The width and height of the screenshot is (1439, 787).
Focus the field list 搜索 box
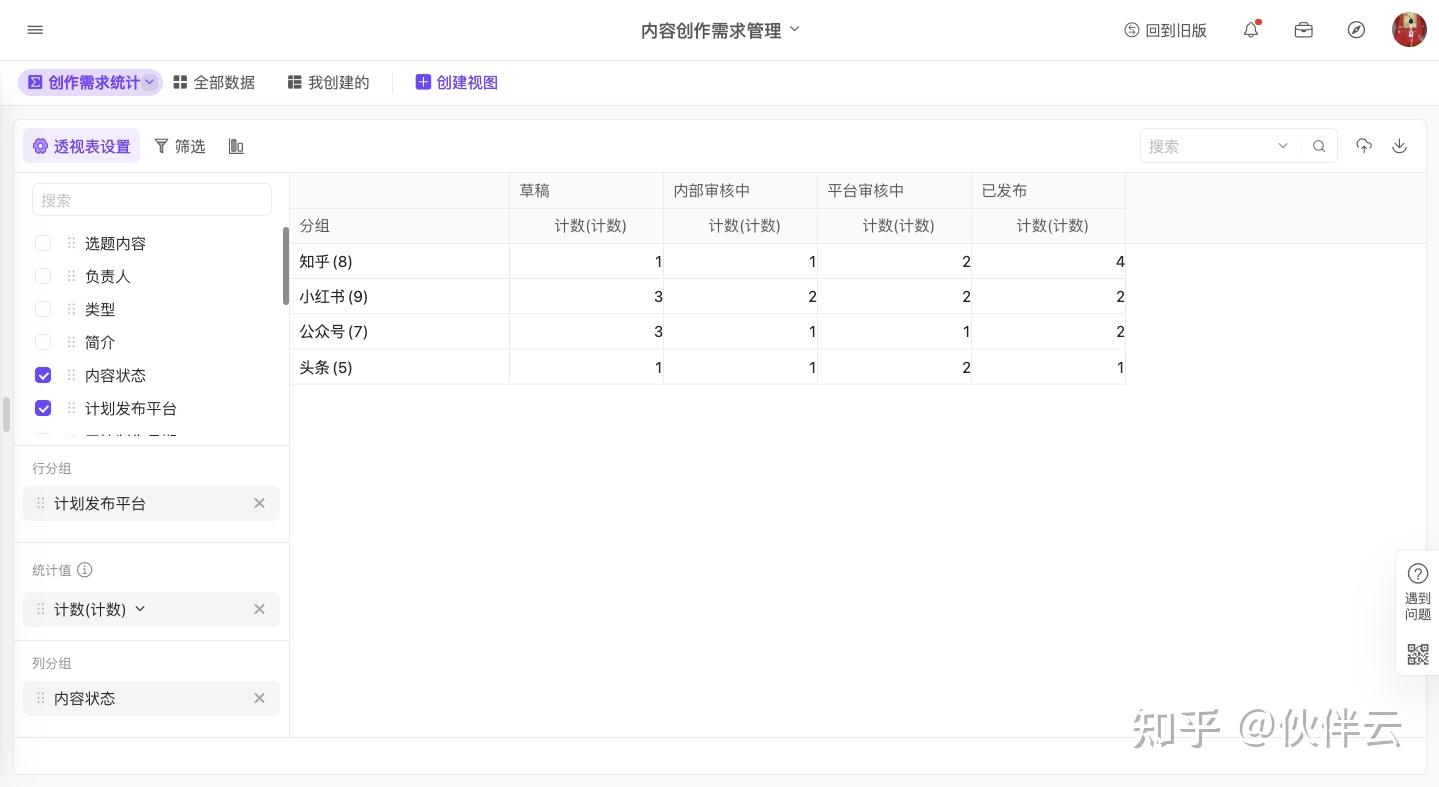click(152, 200)
